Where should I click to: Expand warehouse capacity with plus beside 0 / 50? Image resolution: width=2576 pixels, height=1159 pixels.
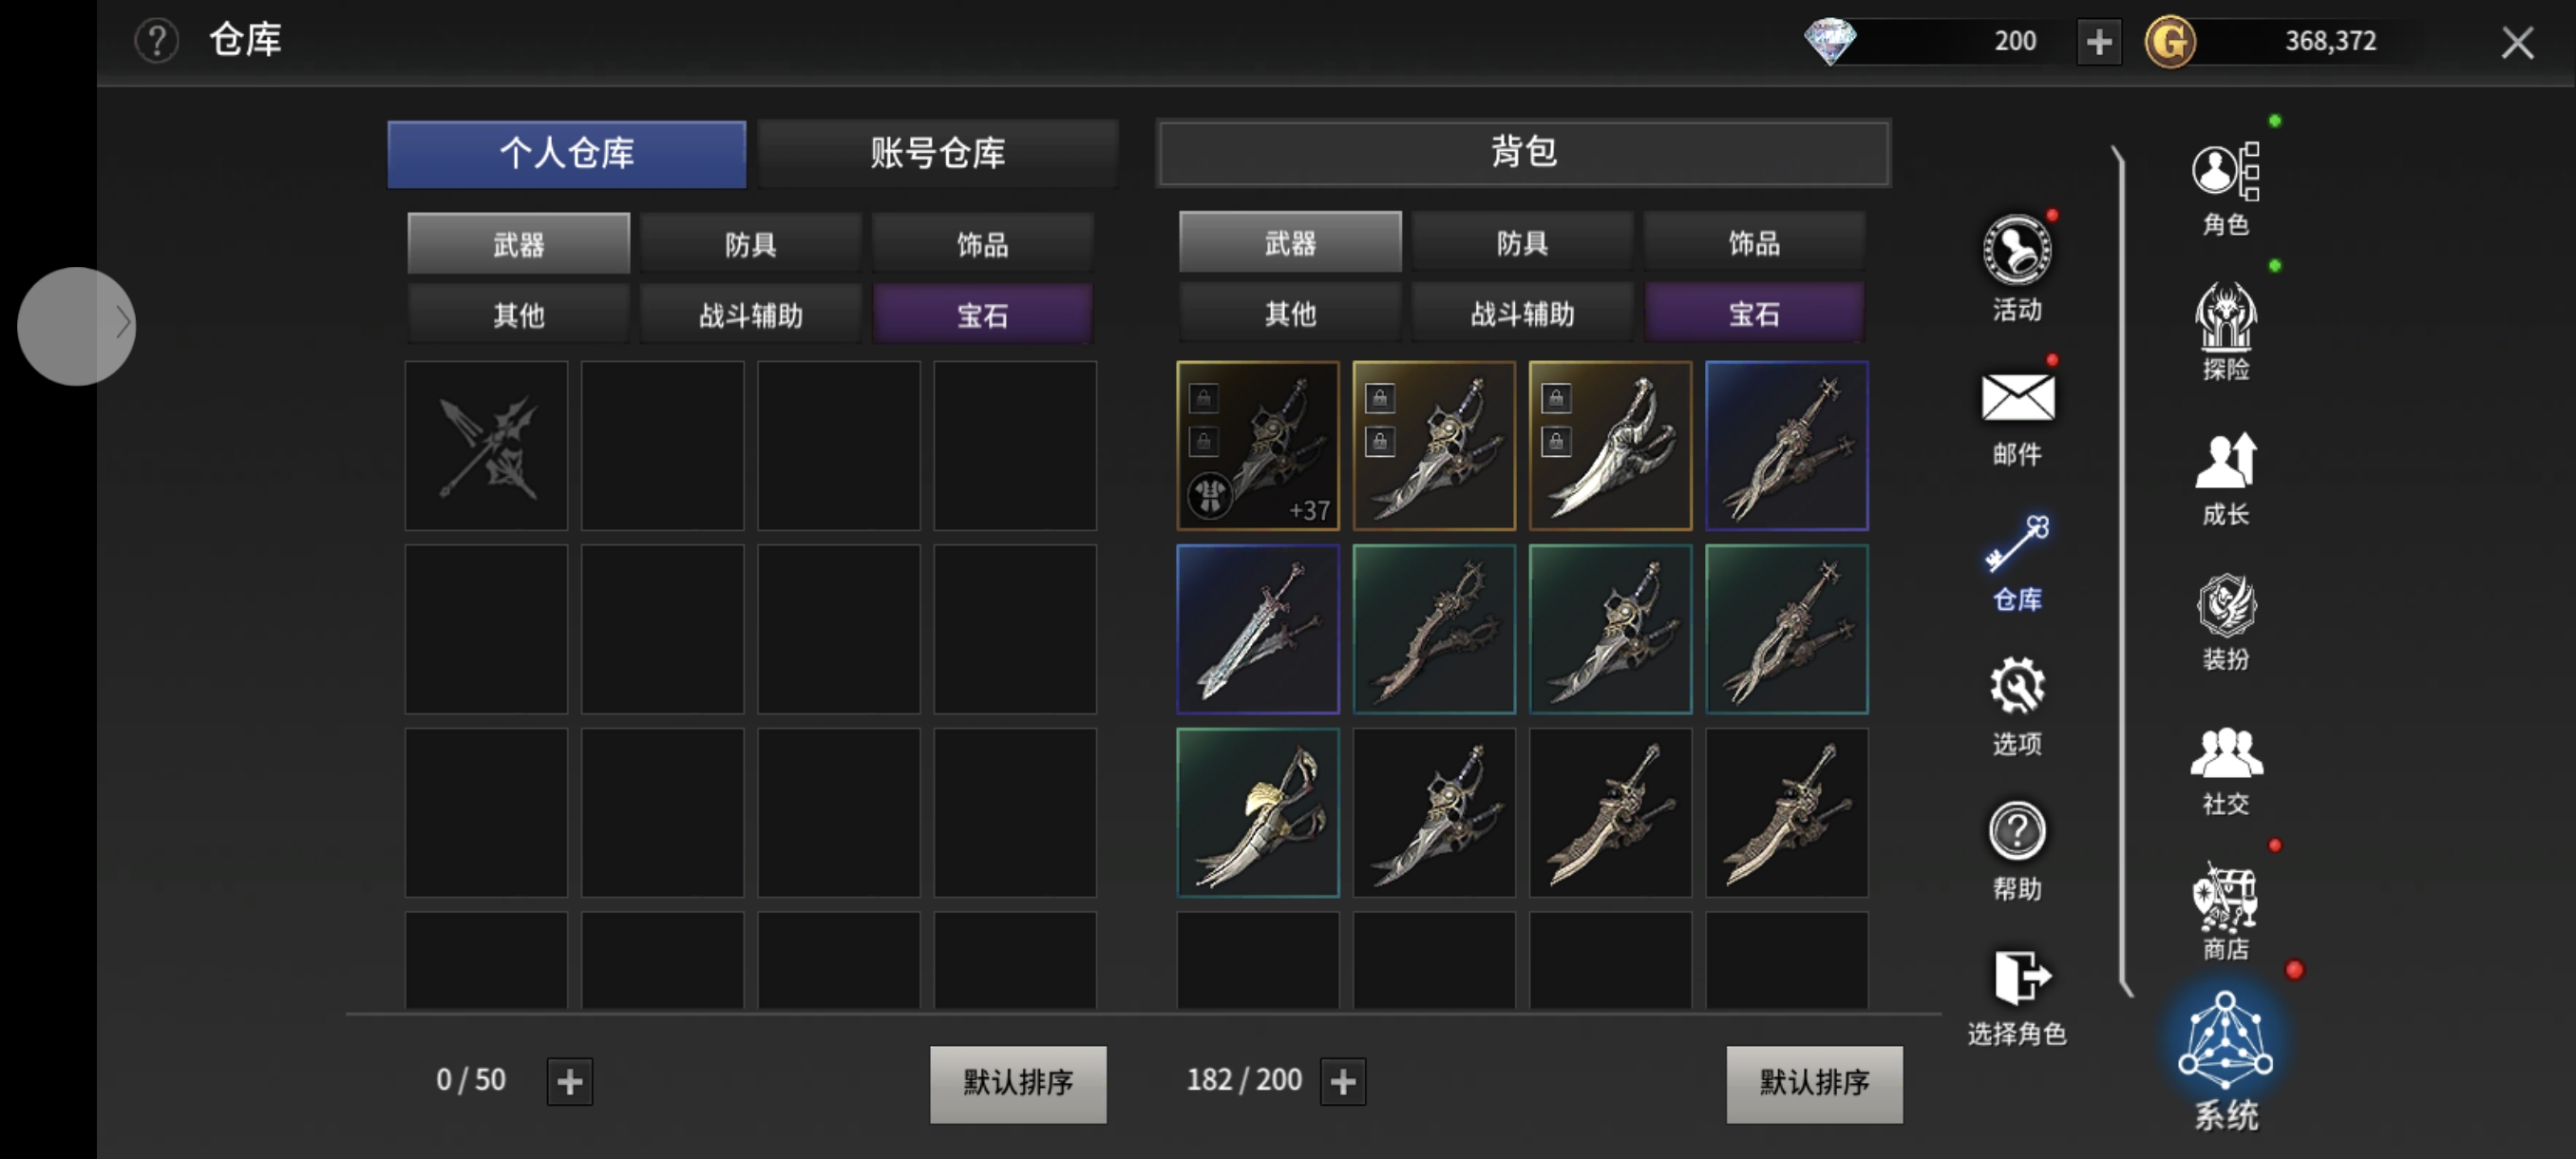(x=569, y=1080)
